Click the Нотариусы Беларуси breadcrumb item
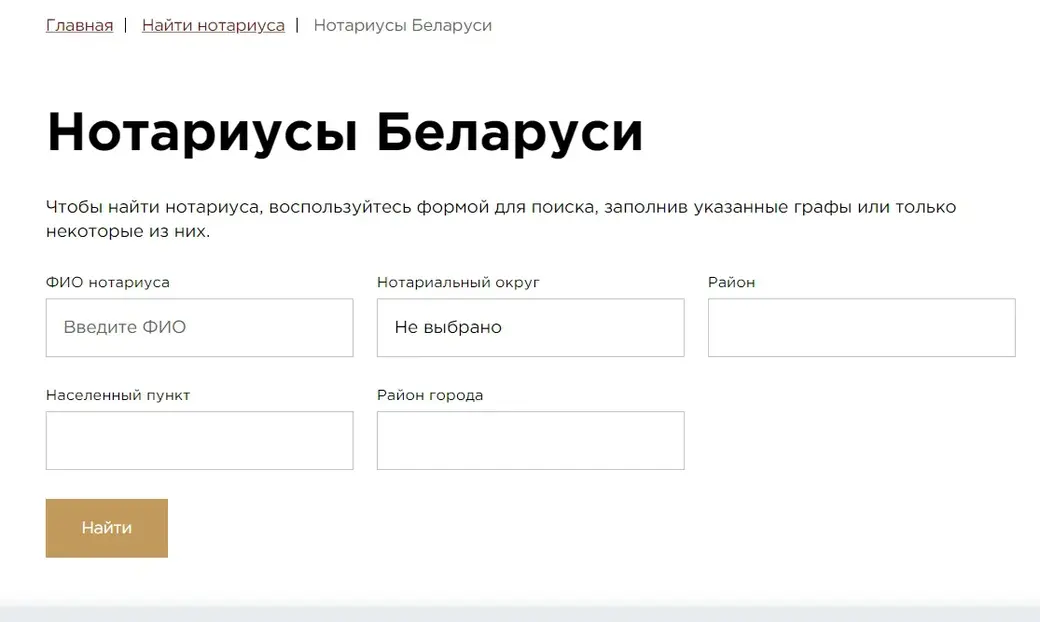 402,25
